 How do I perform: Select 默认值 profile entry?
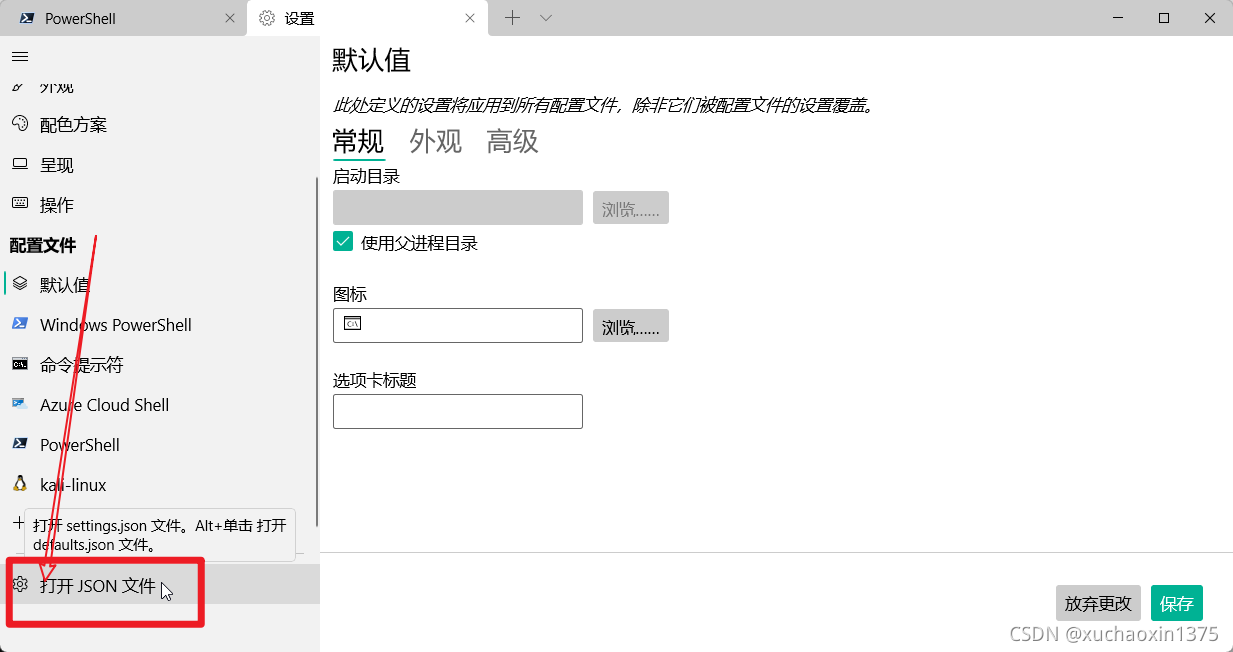160,284
